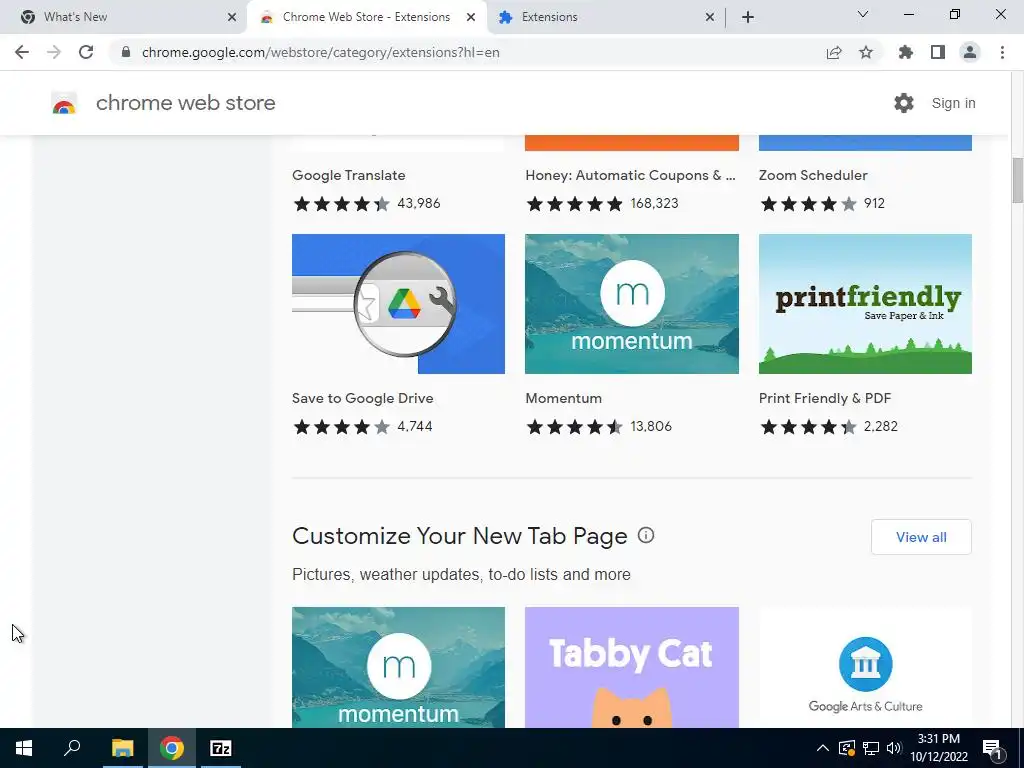Click the address bar URL
The height and width of the screenshot is (768, 1024).
coord(321,52)
